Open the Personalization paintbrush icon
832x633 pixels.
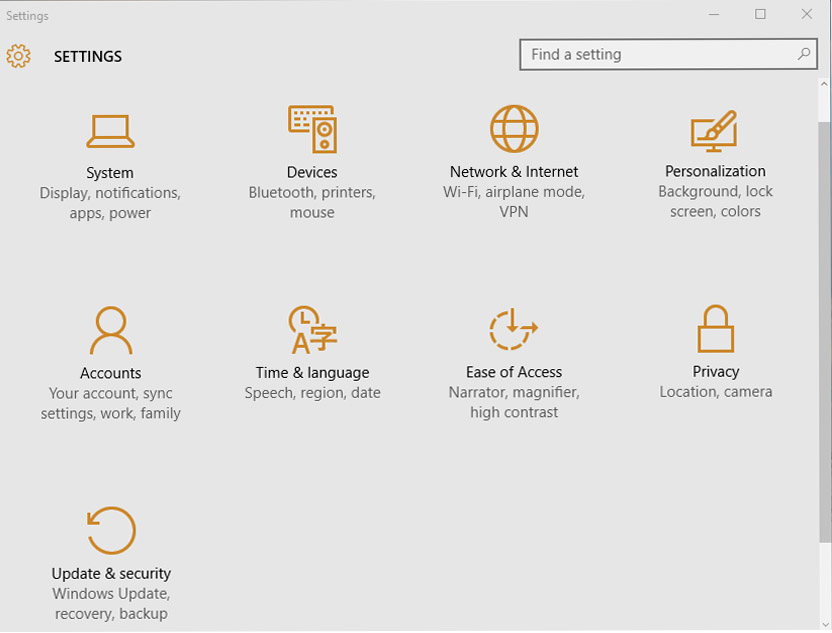click(714, 131)
